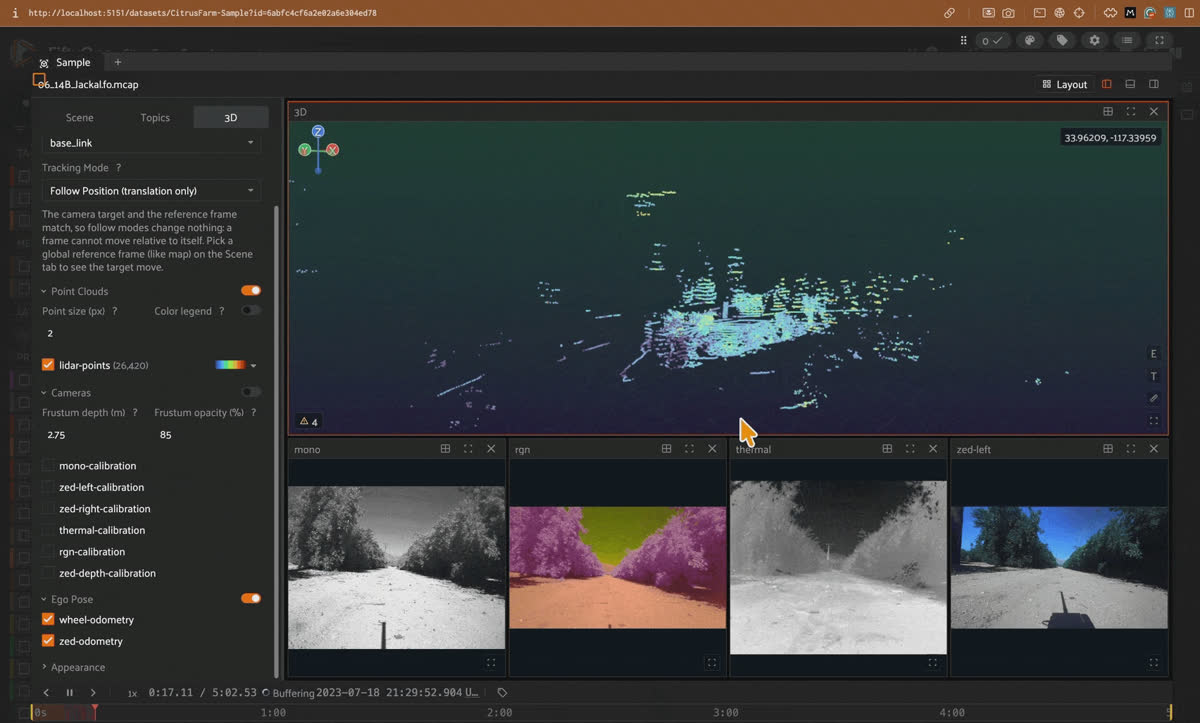
Task: Uncheck the zed-odometry checkbox
Action: (48, 641)
